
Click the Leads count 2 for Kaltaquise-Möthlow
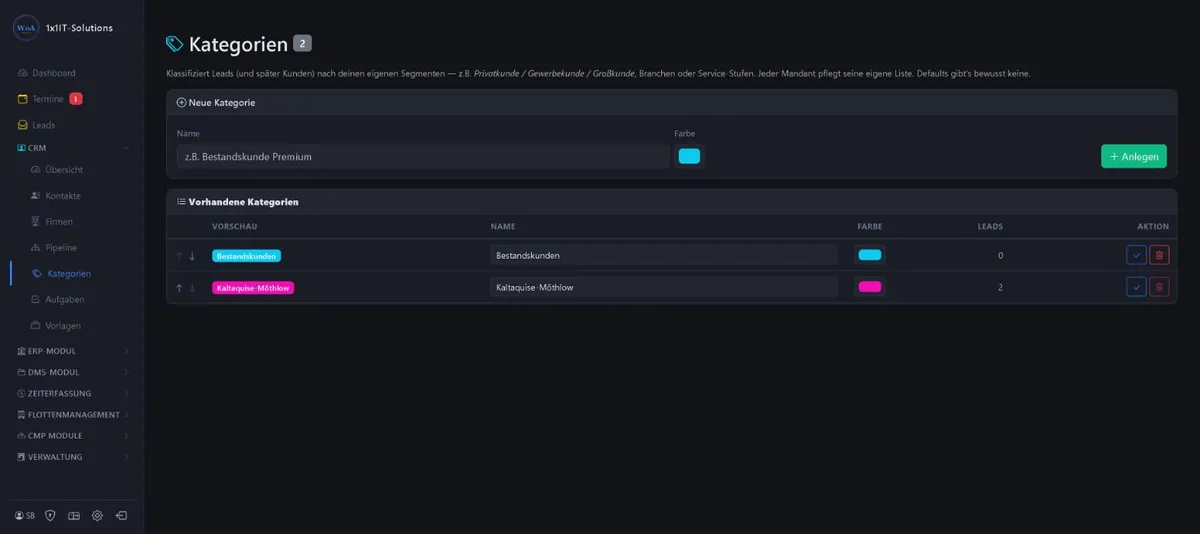[x=1000, y=287]
